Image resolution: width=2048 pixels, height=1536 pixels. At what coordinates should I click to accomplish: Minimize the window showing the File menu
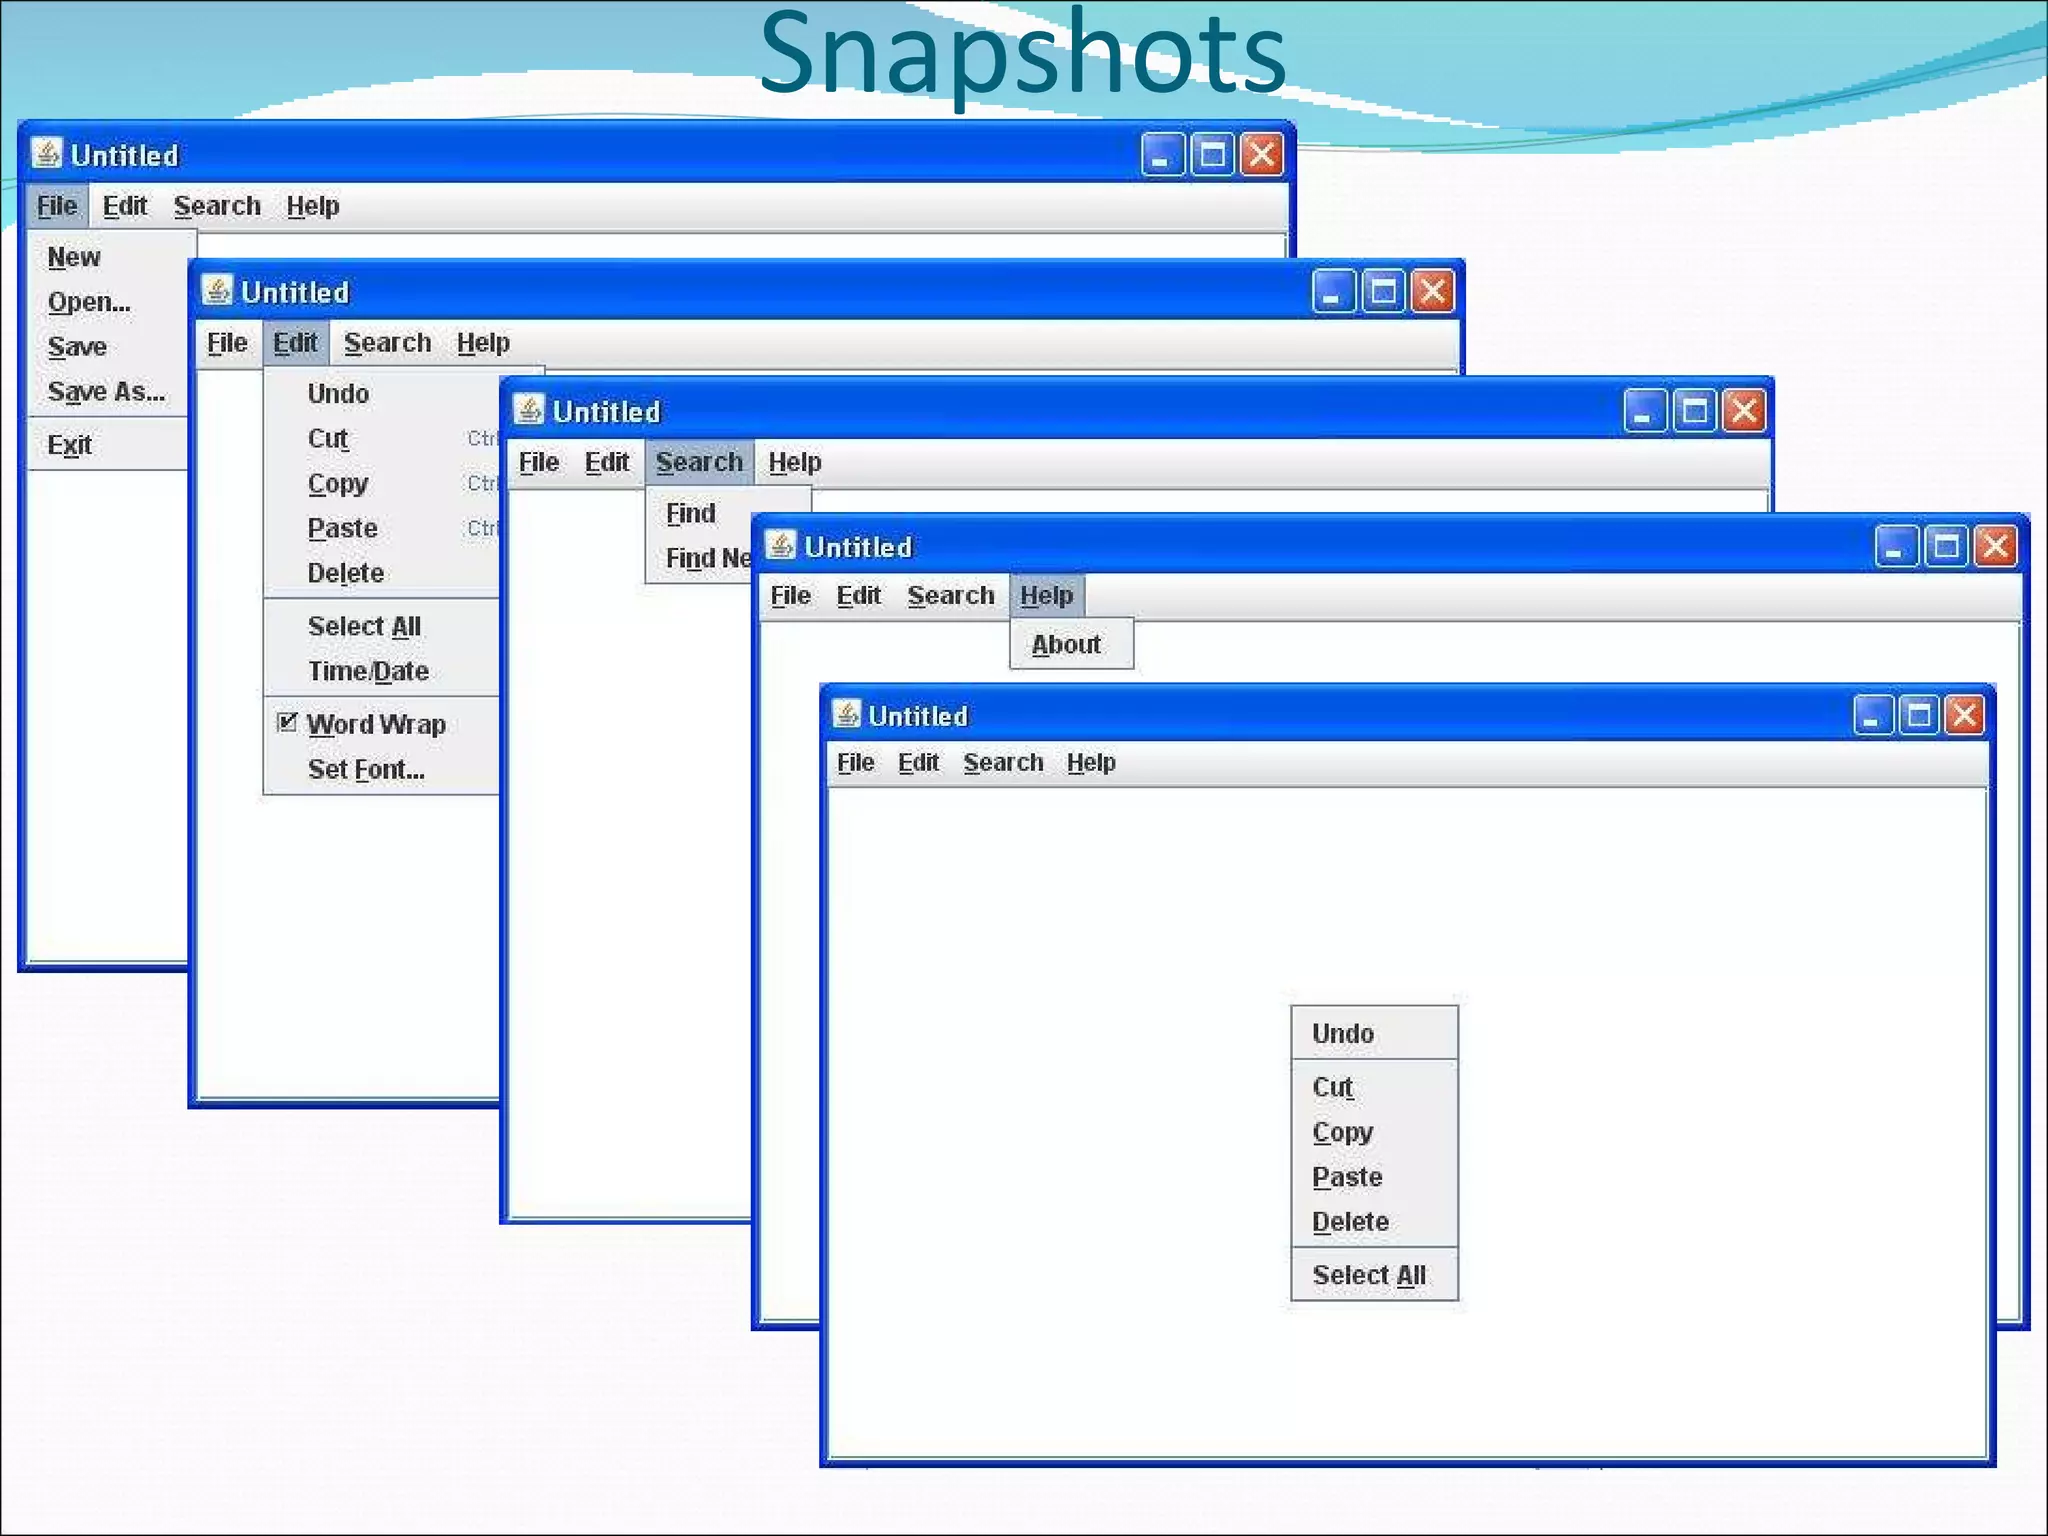pyautogui.click(x=1162, y=155)
